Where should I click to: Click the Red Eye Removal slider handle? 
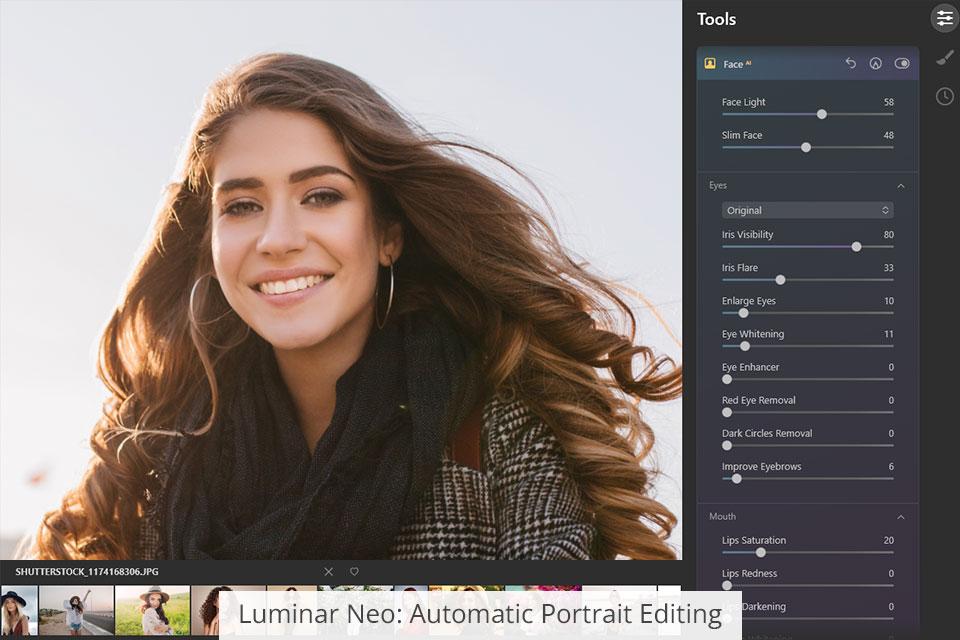[x=727, y=412]
